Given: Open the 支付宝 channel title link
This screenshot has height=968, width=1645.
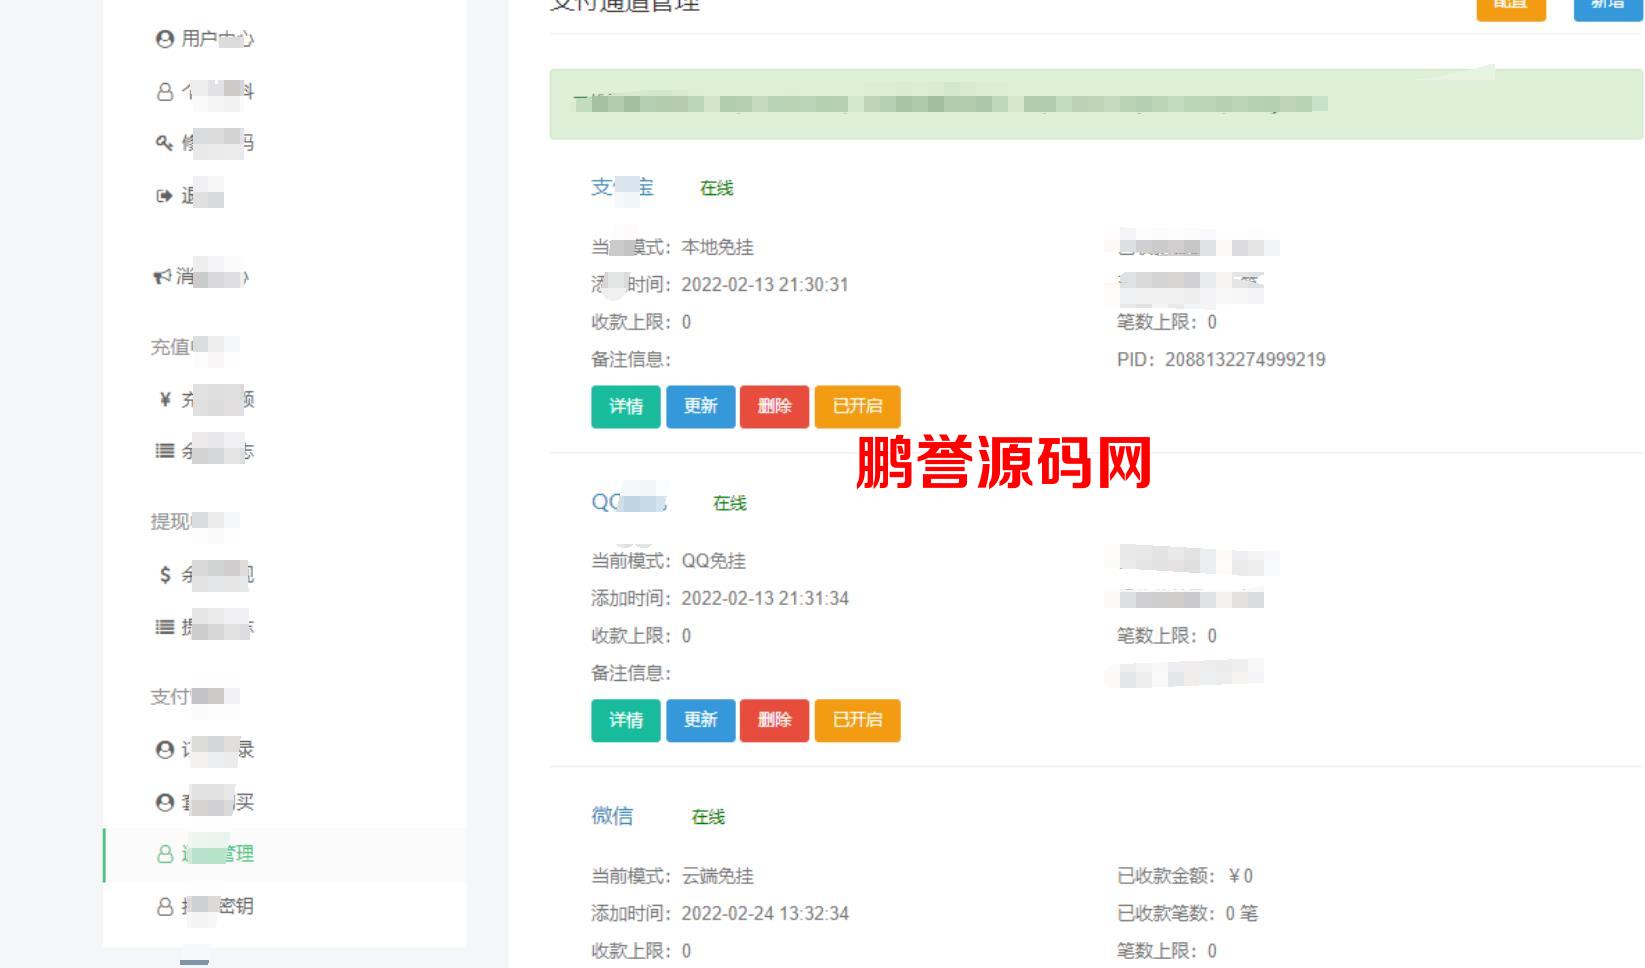Looking at the screenshot, I should point(622,187).
